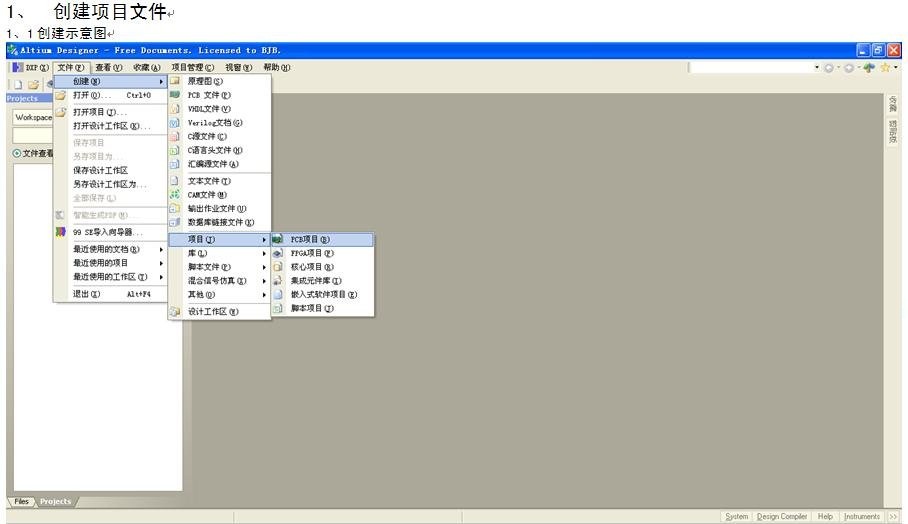Viewport: 908px width, 524px height.
Task: Open the 收藏 (Favorites) menu
Action: pos(147,68)
